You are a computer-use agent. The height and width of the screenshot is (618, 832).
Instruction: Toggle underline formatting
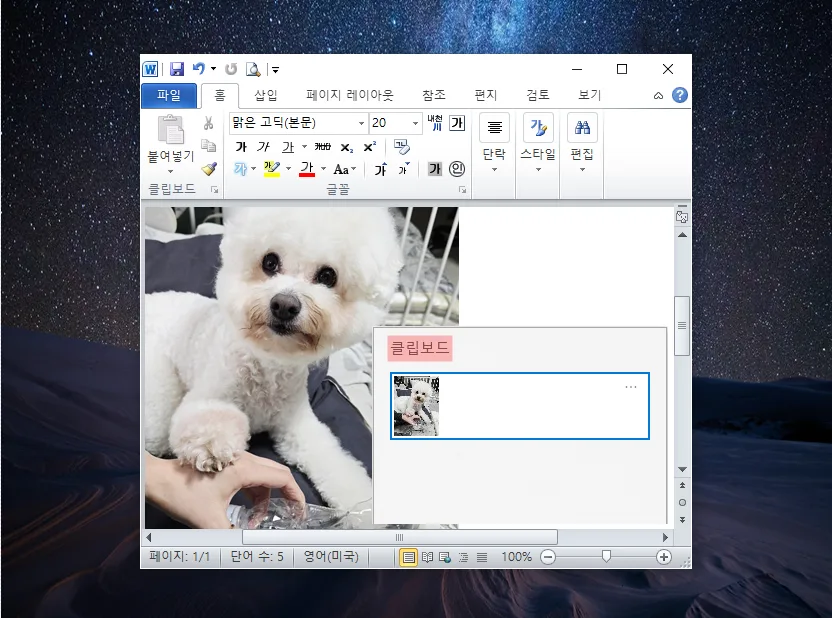pyautogui.click(x=288, y=147)
